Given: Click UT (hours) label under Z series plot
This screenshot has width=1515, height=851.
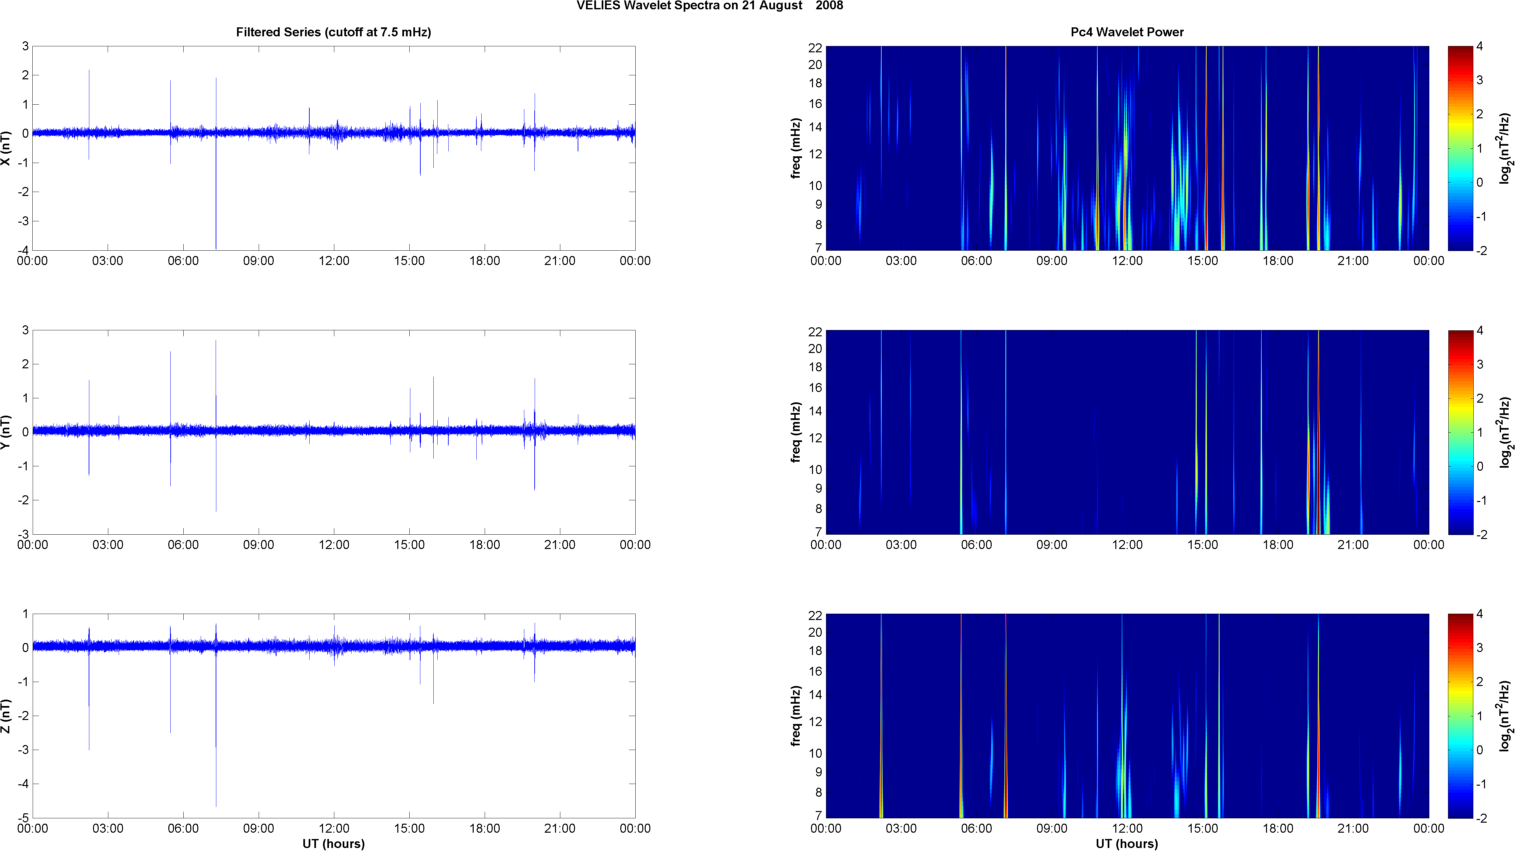Looking at the screenshot, I should [333, 844].
